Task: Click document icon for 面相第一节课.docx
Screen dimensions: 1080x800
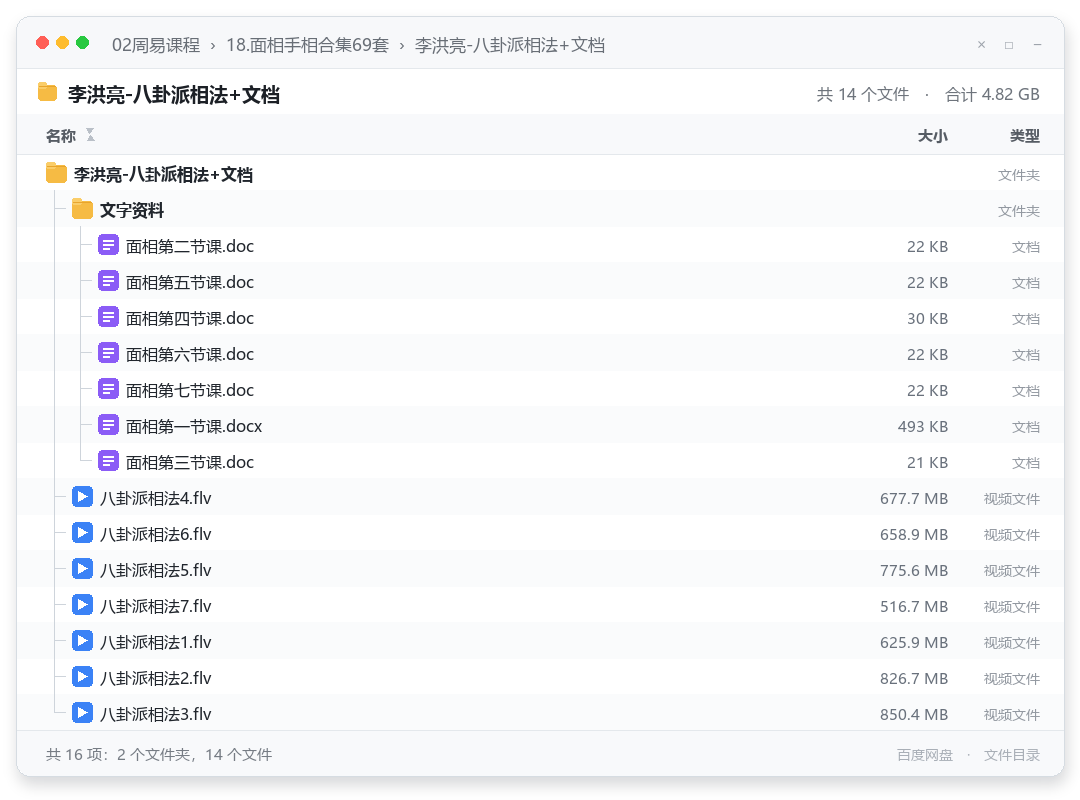Action: [x=108, y=424]
